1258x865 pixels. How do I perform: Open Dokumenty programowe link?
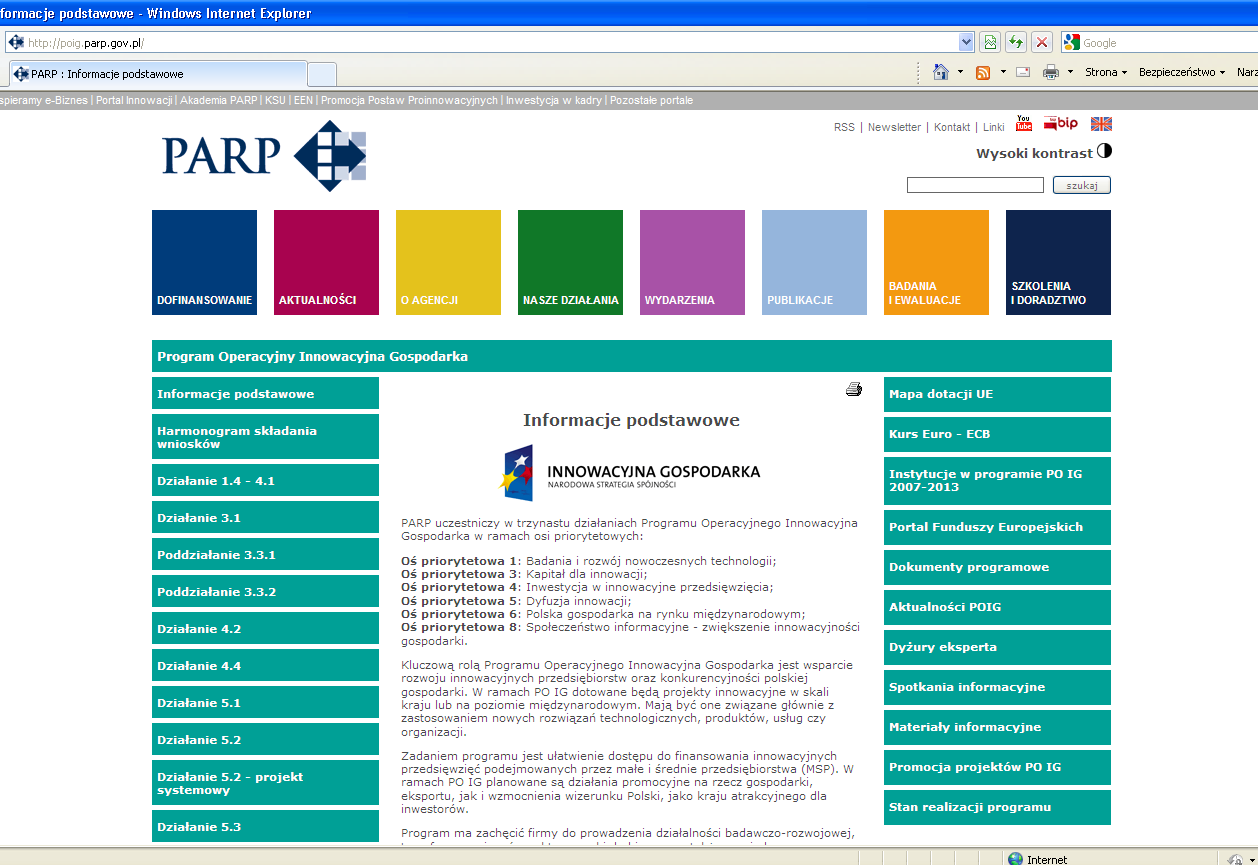pyautogui.click(x=997, y=567)
